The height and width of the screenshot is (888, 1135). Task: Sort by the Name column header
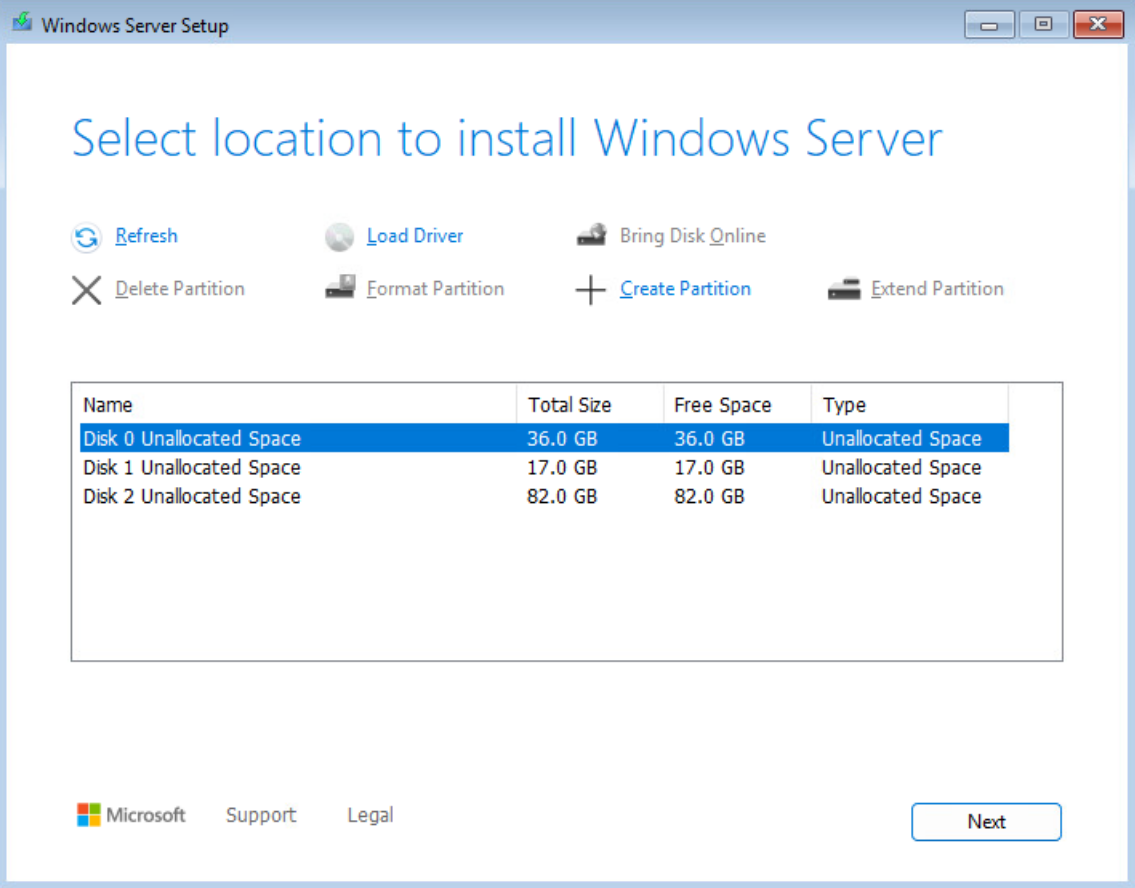coord(298,405)
